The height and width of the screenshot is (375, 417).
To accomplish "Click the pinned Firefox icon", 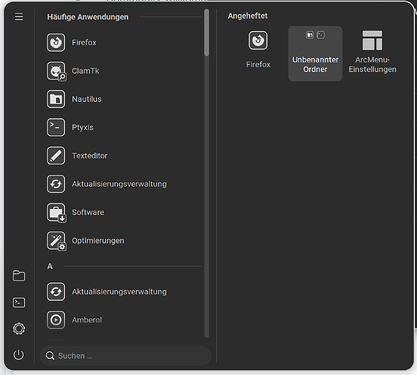I will coord(258,49).
